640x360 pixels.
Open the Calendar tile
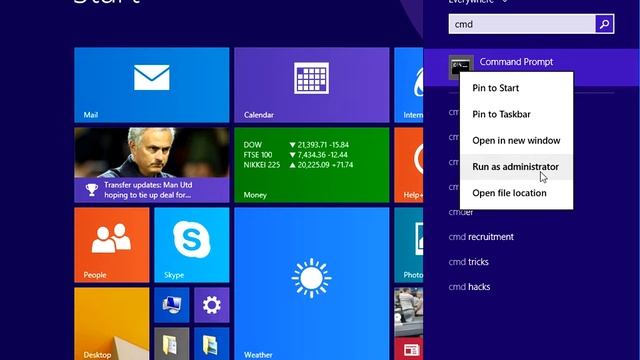coord(311,85)
